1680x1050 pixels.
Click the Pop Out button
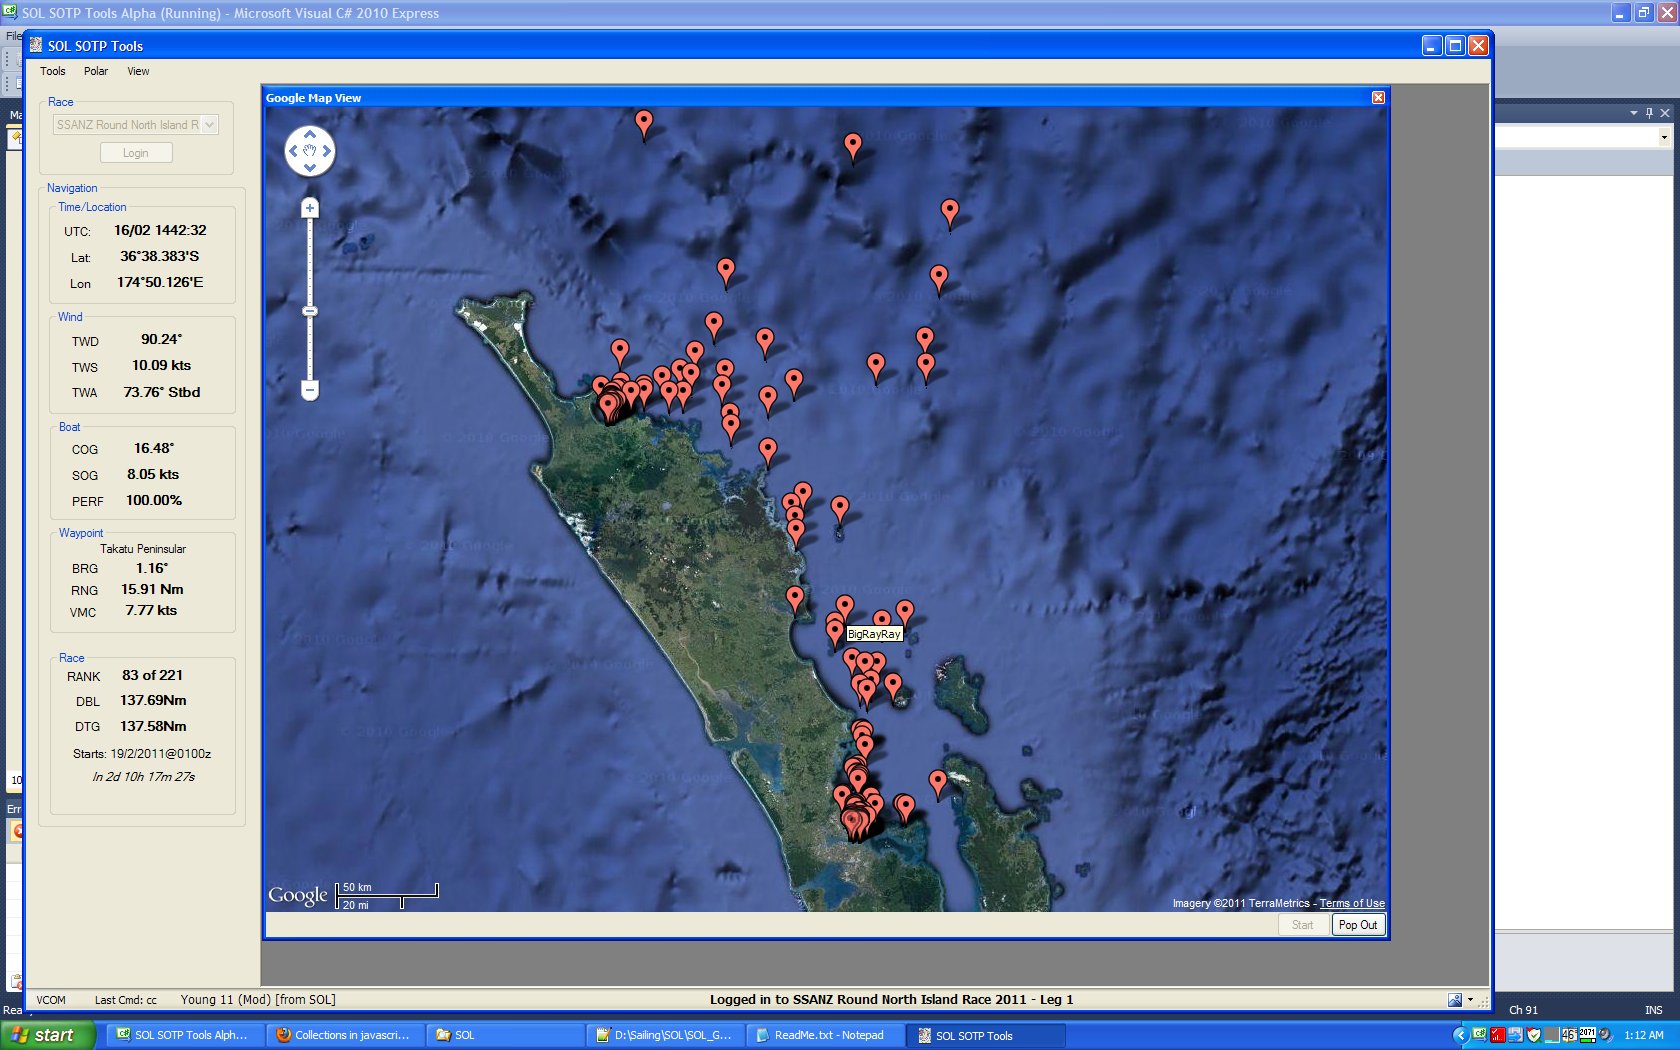1358,925
